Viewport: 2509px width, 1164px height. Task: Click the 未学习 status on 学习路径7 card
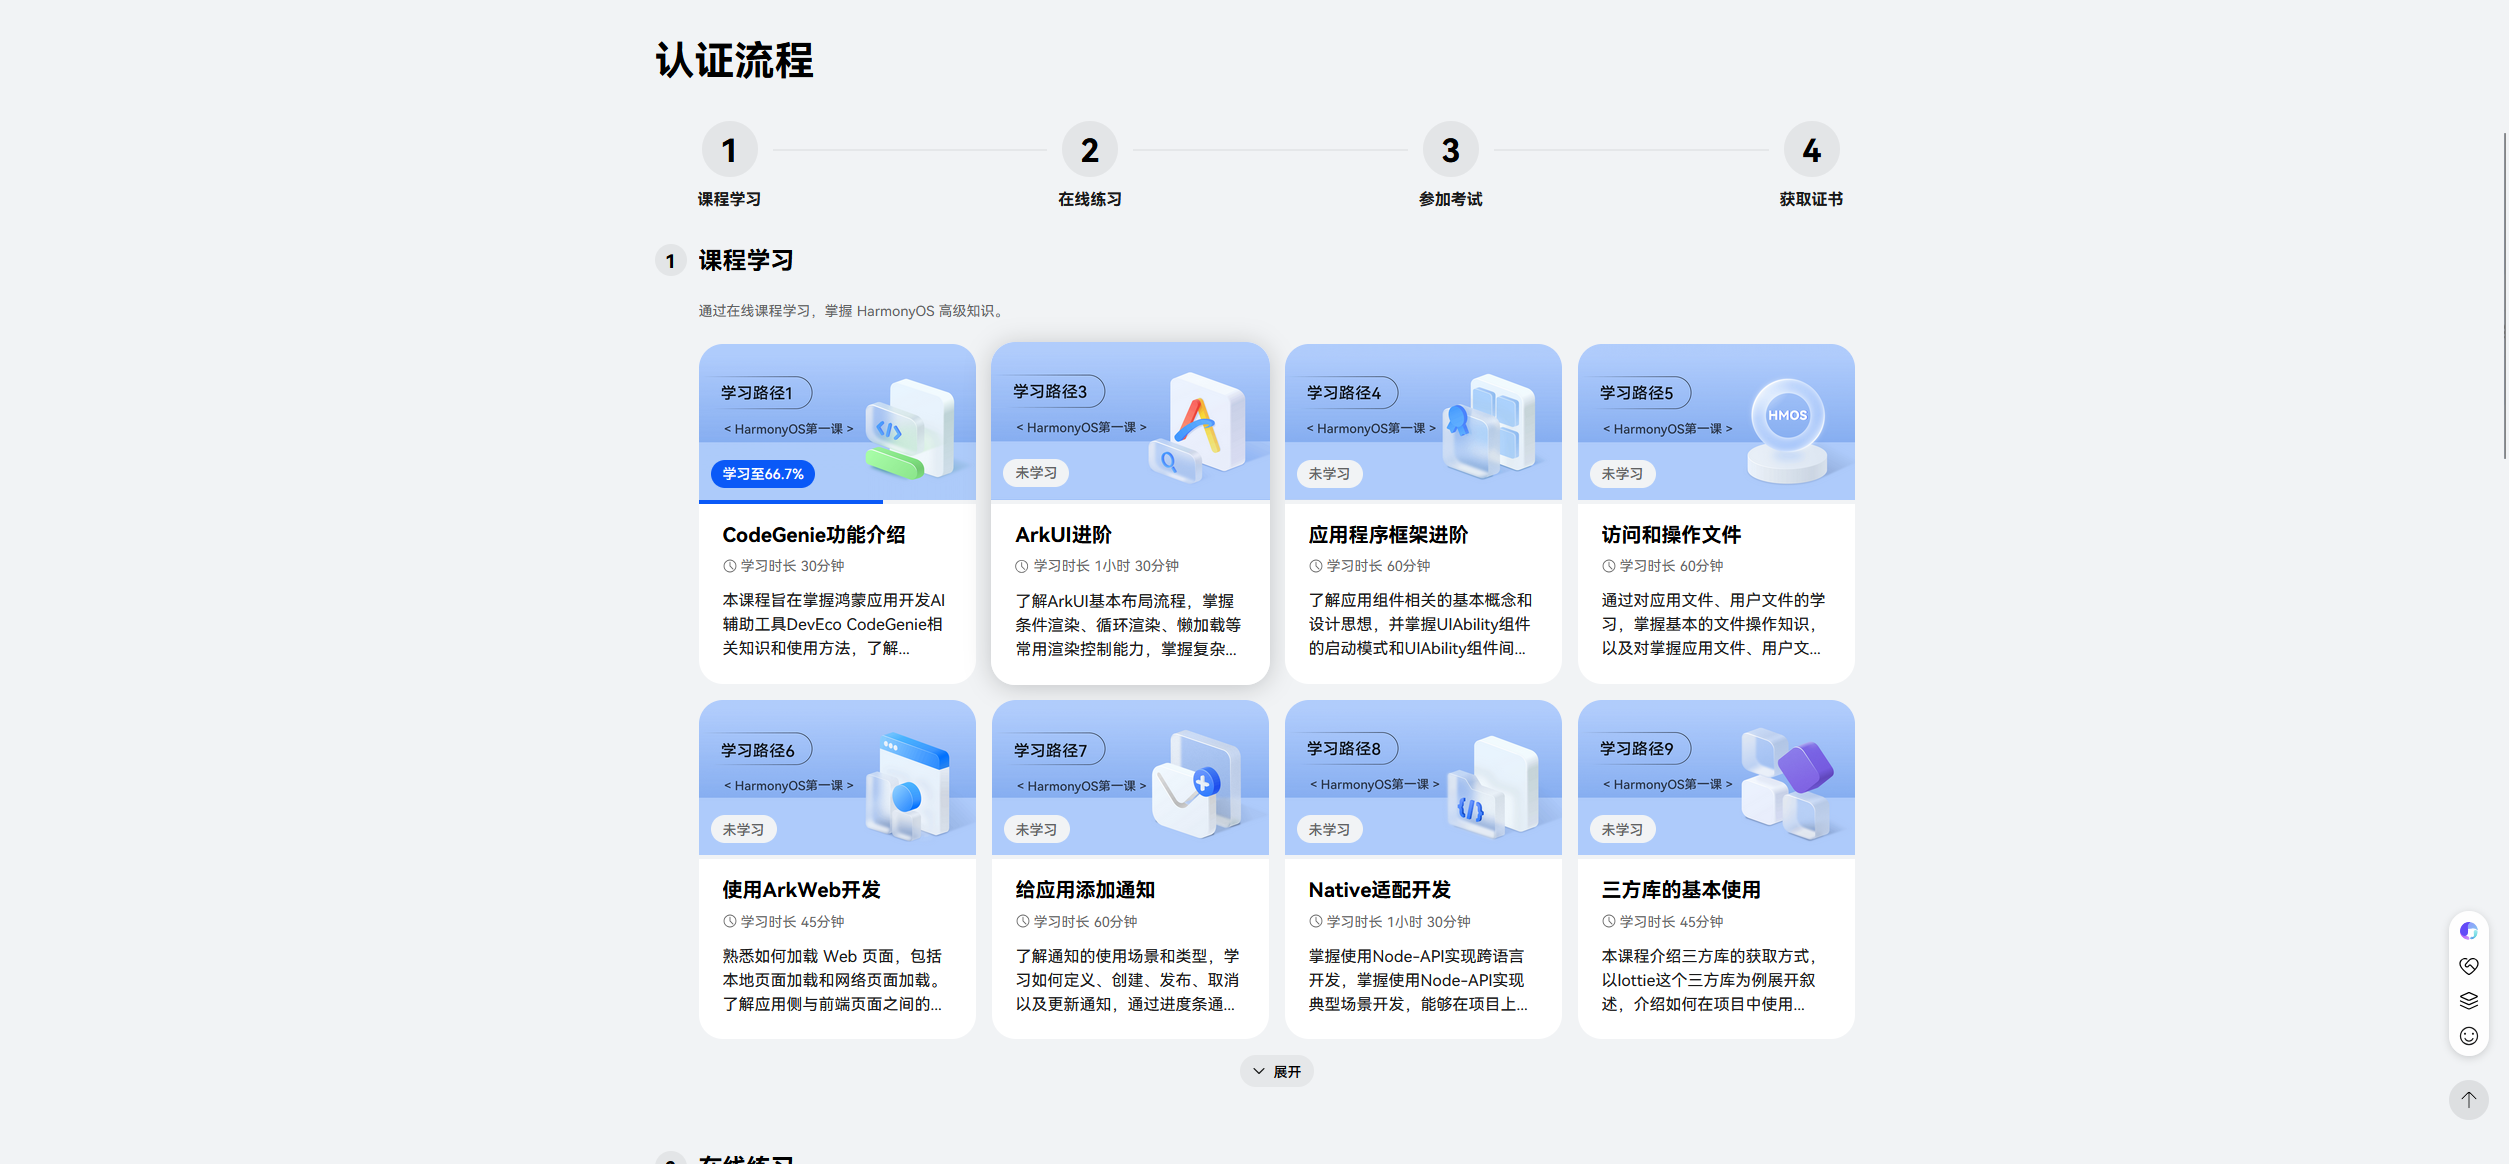tap(1036, 830)
